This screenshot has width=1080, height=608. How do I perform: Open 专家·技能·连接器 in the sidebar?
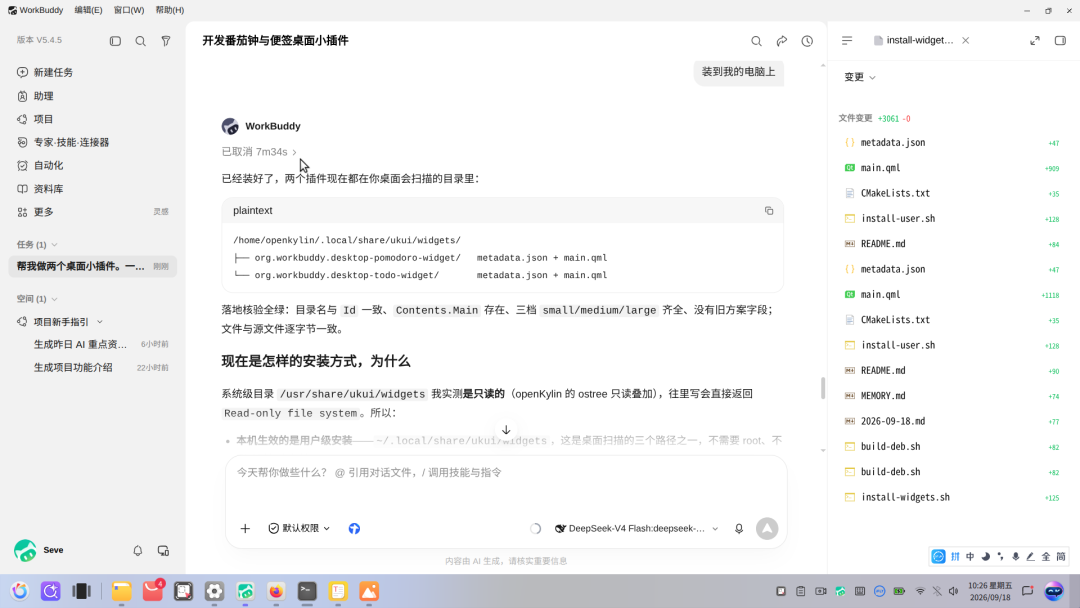pyautogui.click(x=72, y=143)
